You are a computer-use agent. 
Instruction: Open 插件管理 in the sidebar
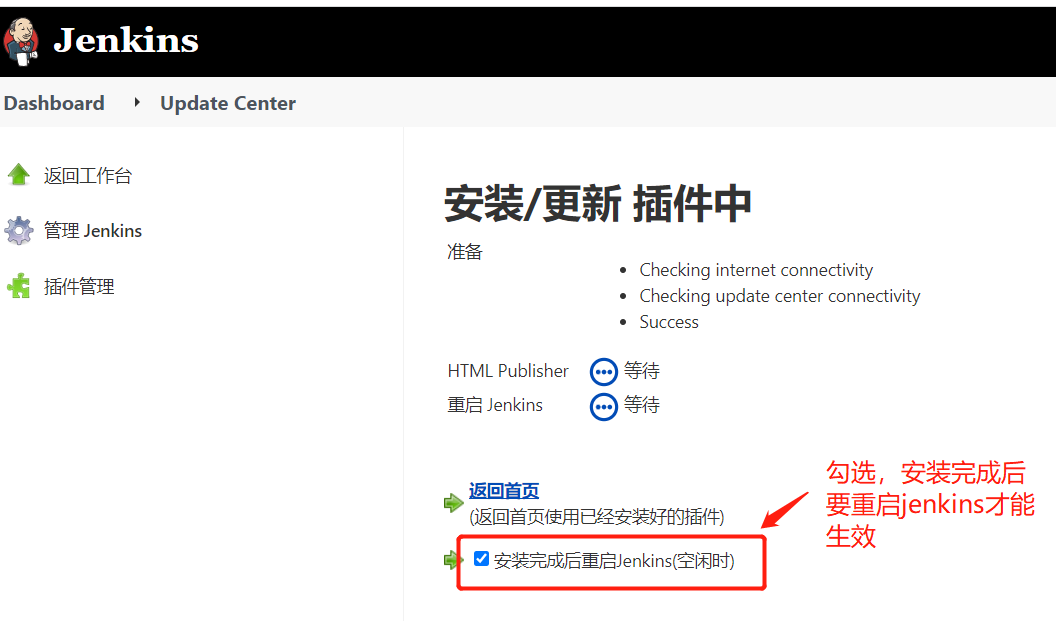click(79, 286)
